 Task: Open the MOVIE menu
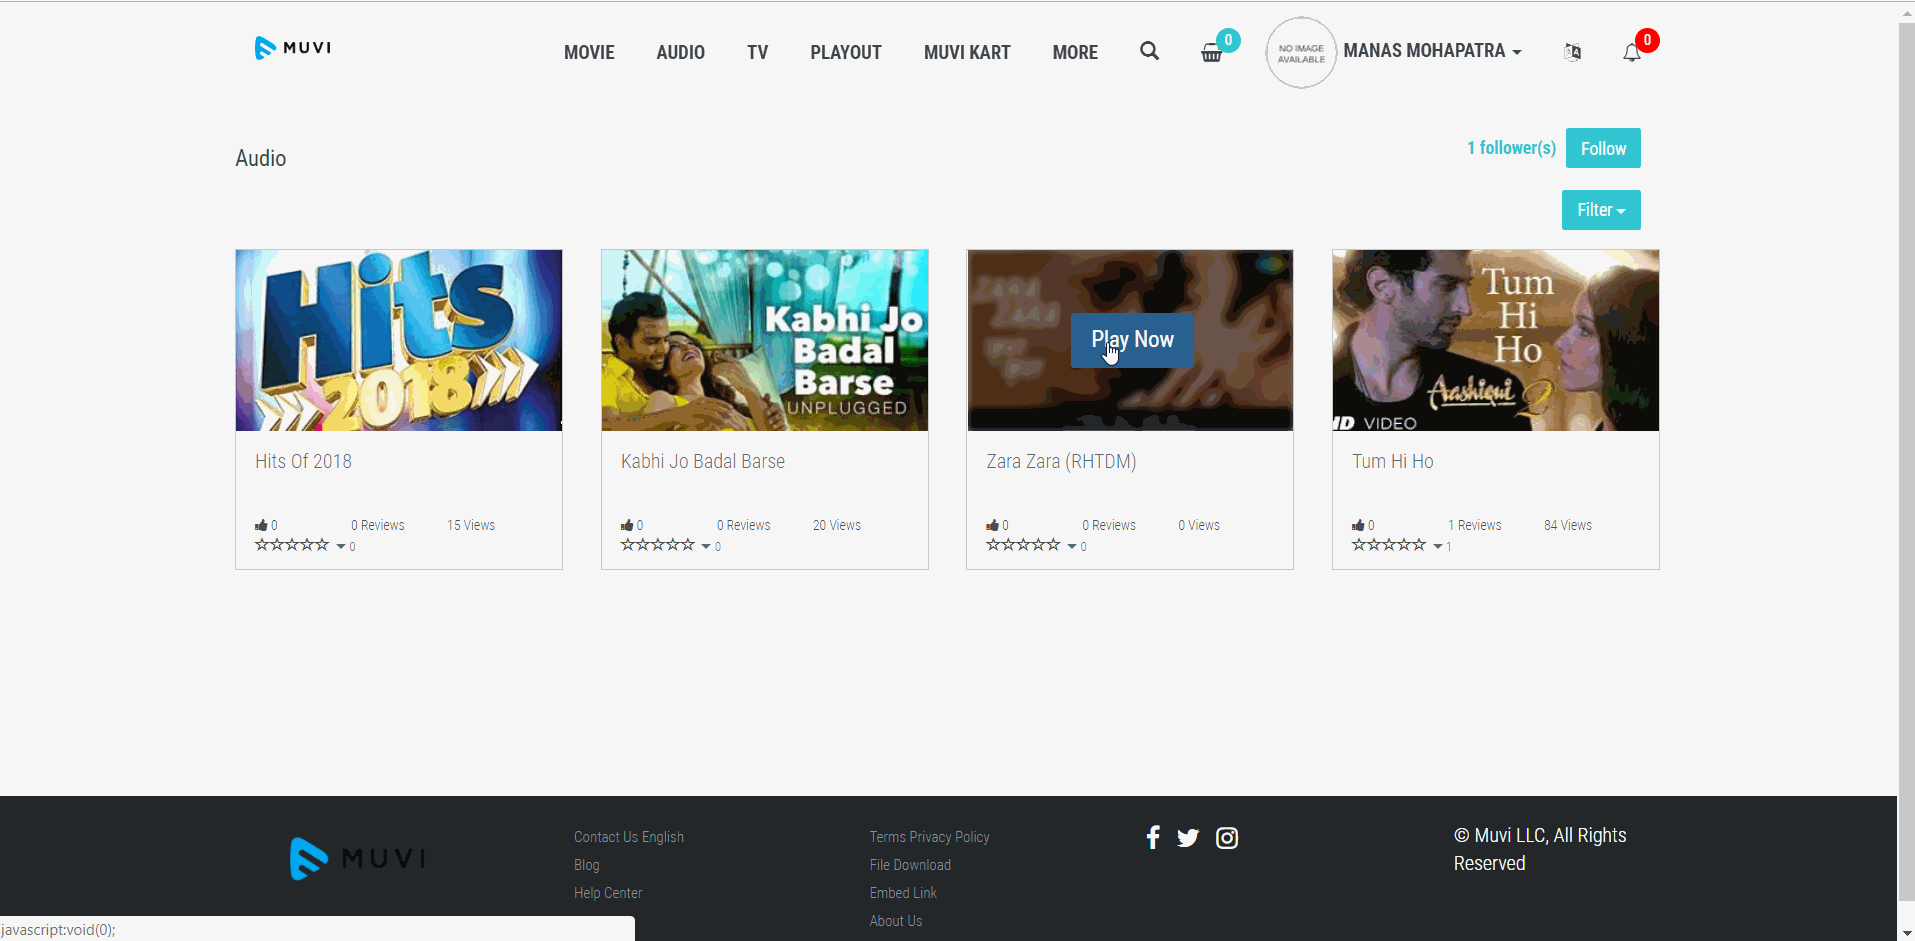(589, 53)
